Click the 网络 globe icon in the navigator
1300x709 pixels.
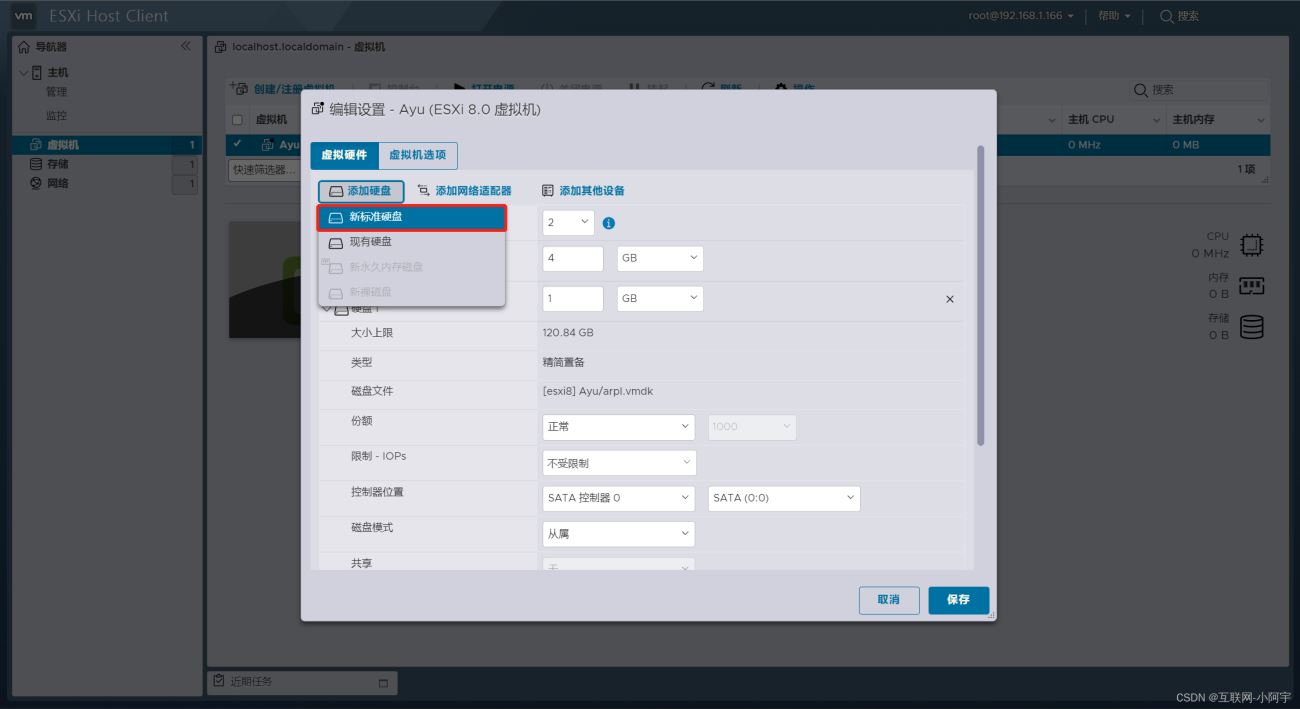point(37,184)
